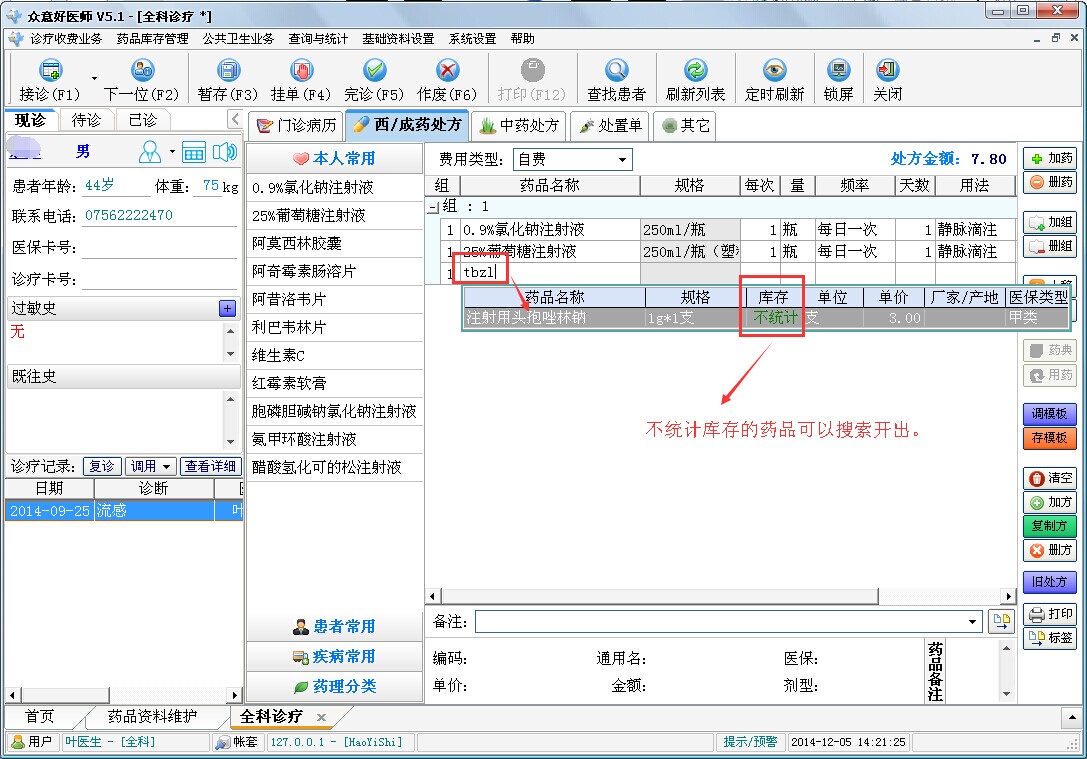Click 暂存(F3) save icon
The height and width of the screenshot is (759, 1087).
pos(228,70)
